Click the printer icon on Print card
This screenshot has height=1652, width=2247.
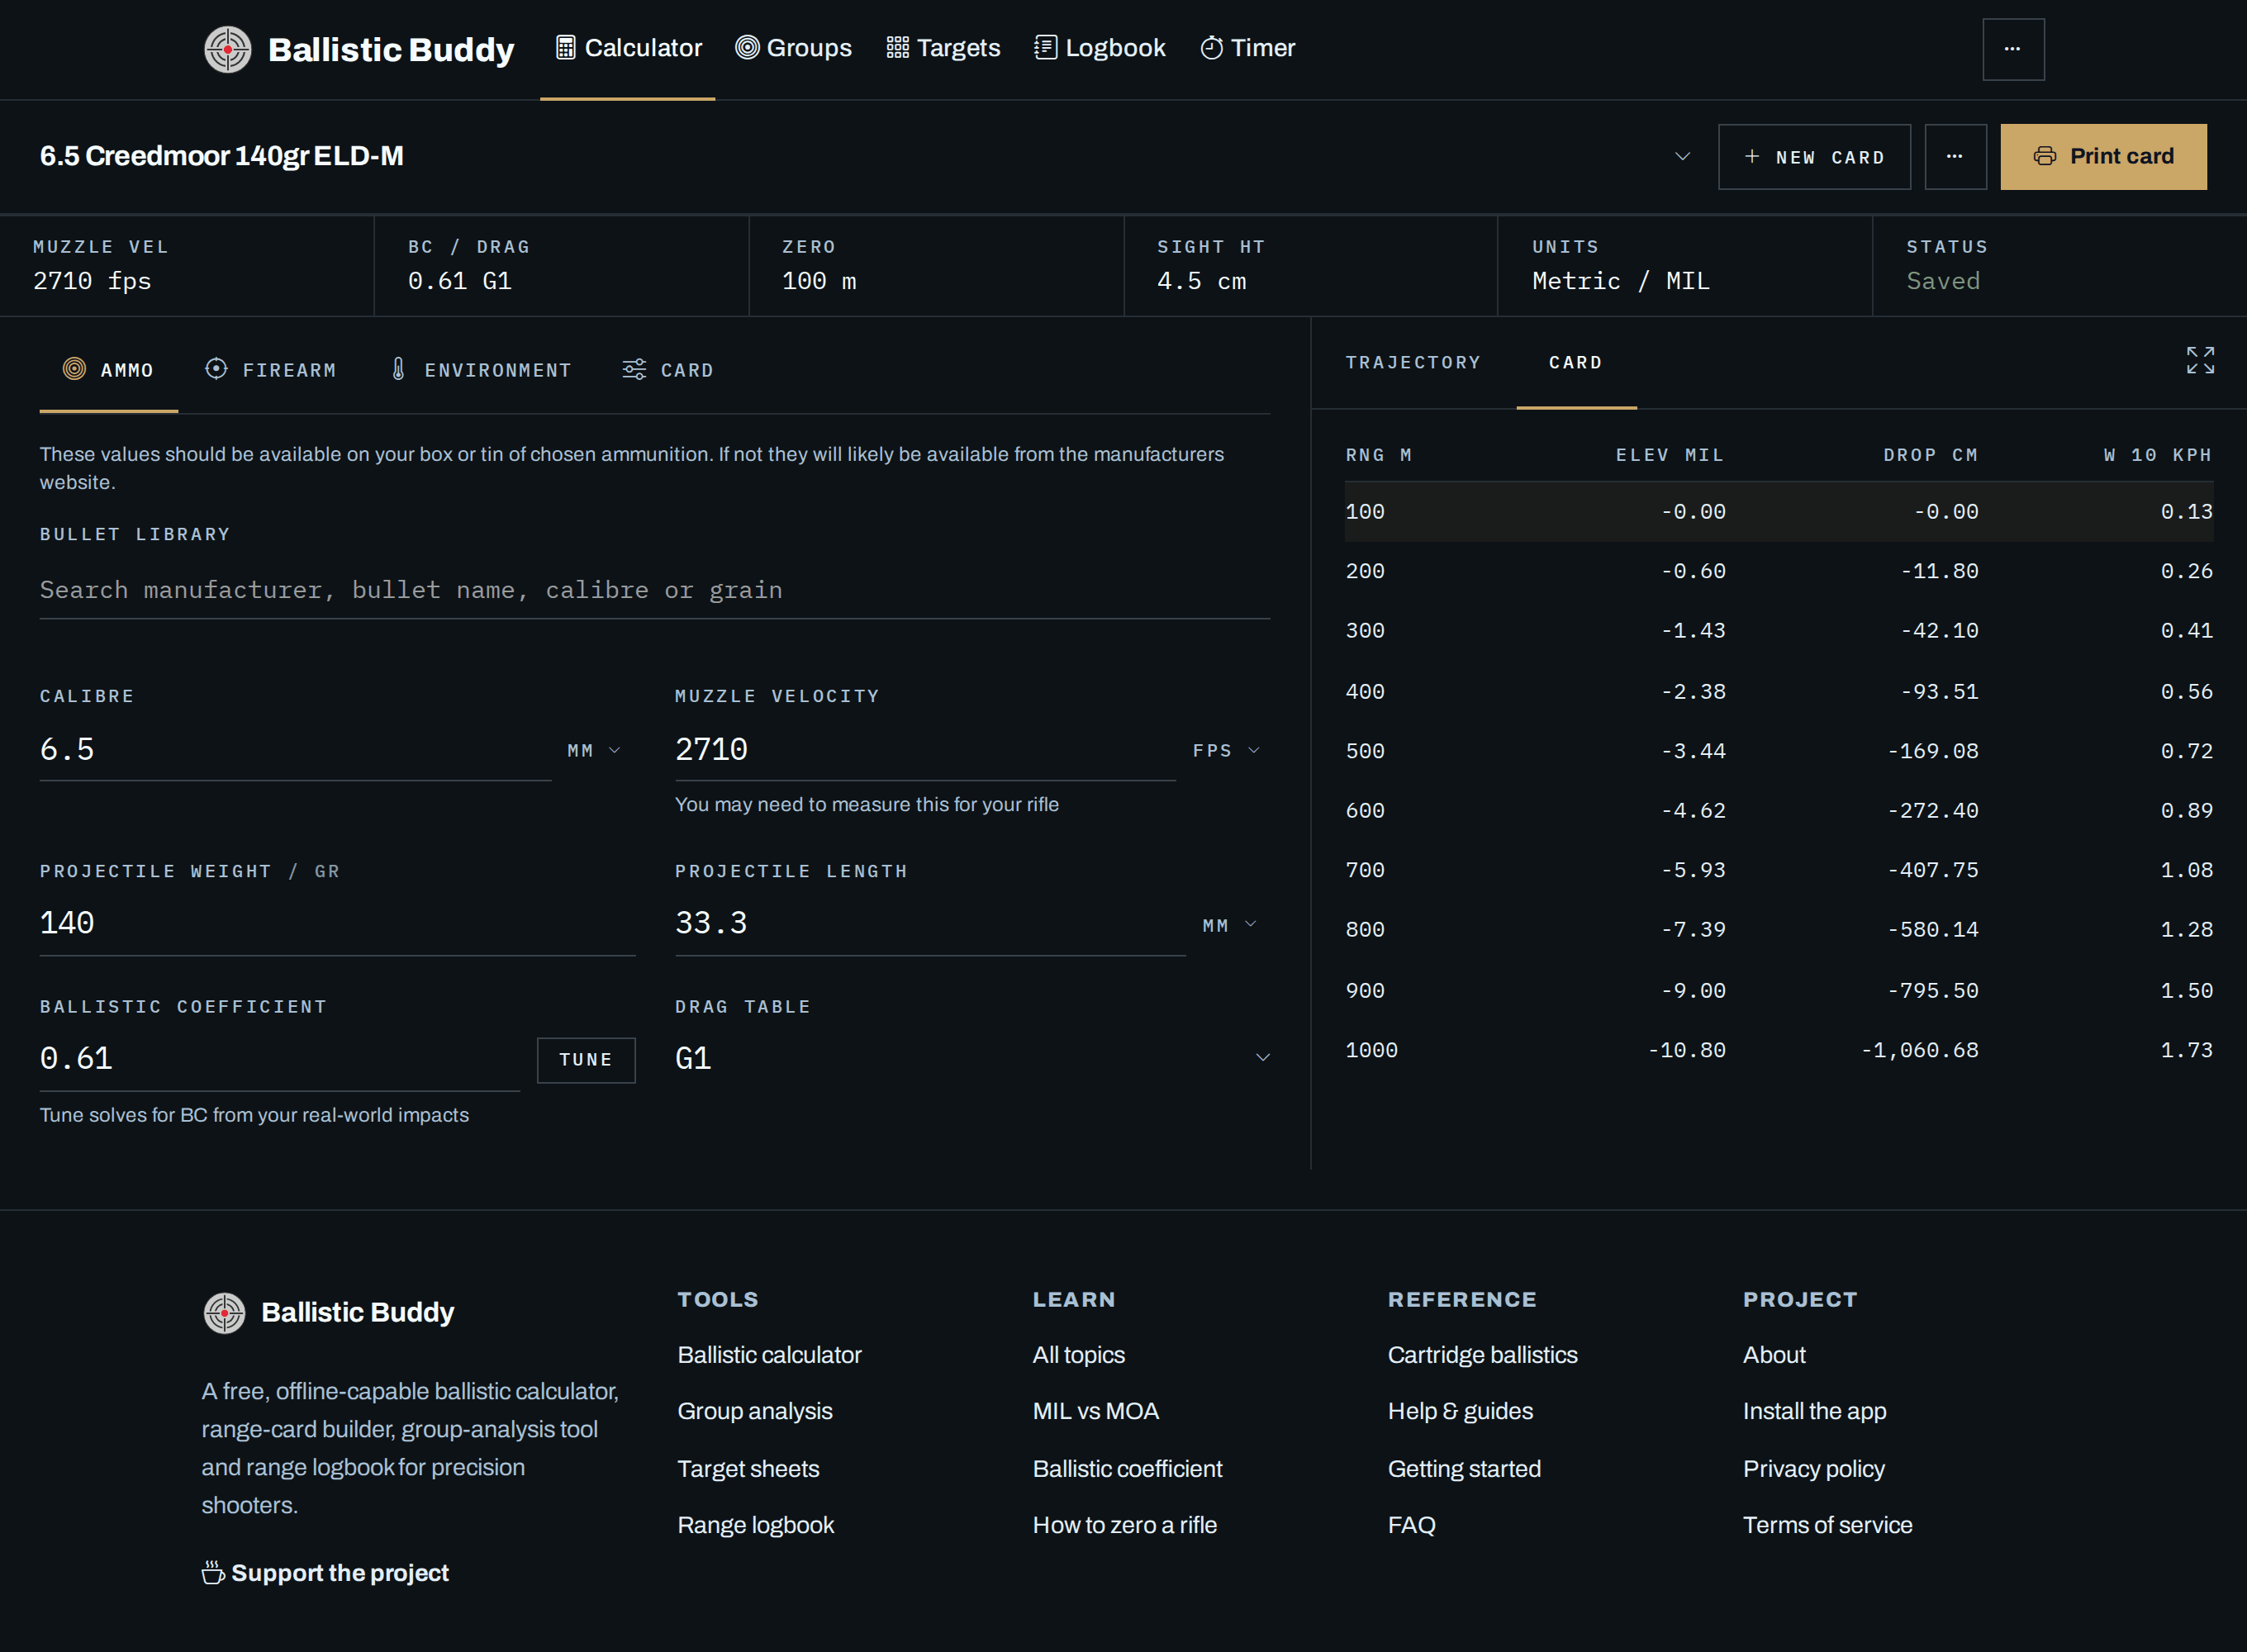(x=2044, y=157)
